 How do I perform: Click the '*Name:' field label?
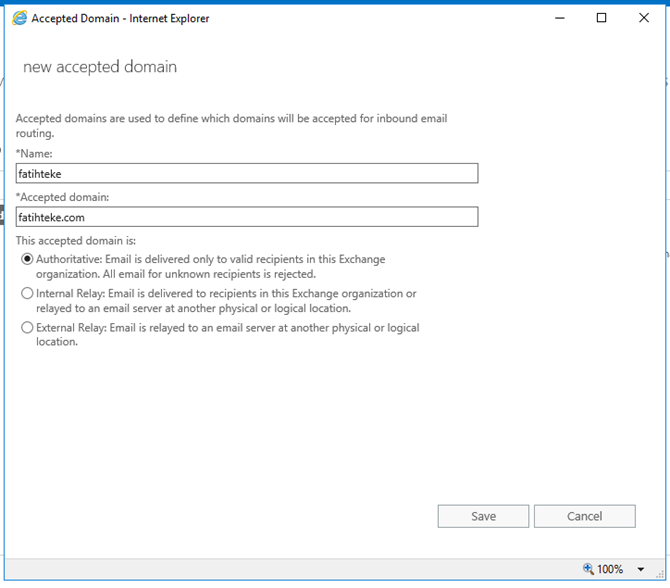(34, 153)
